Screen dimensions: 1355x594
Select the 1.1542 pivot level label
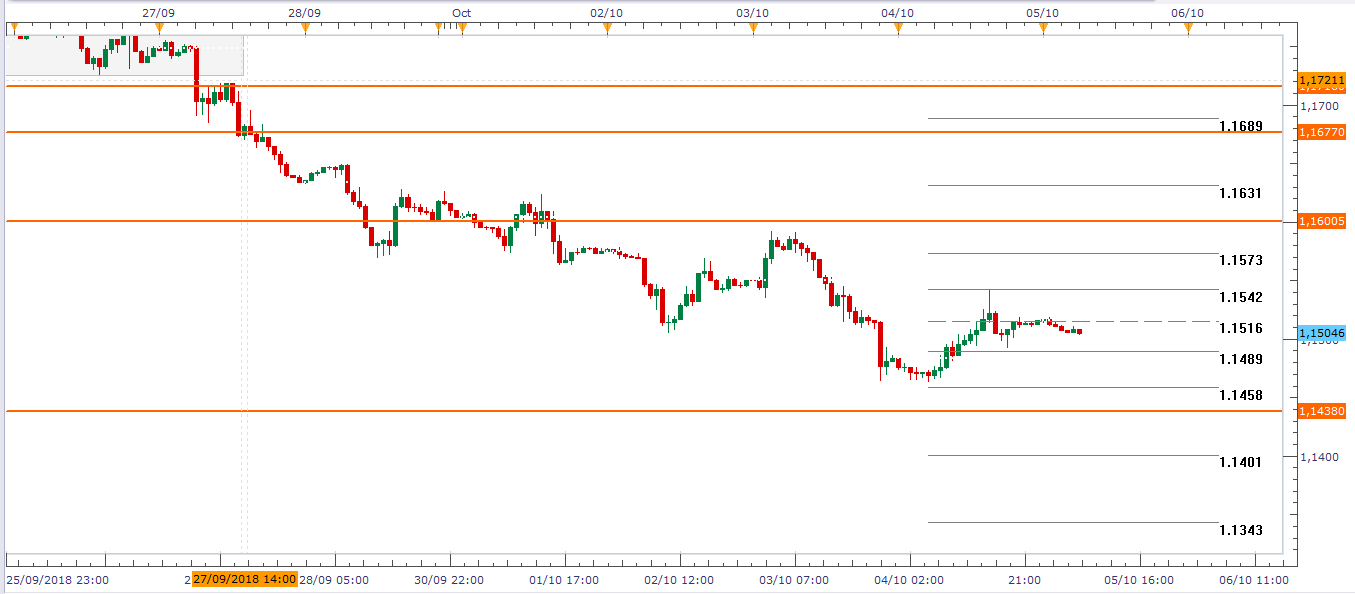click(1240, 298)
